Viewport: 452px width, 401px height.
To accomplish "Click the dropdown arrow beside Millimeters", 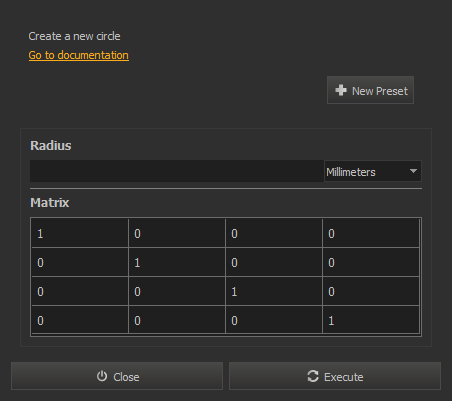I will coord(413,171).
